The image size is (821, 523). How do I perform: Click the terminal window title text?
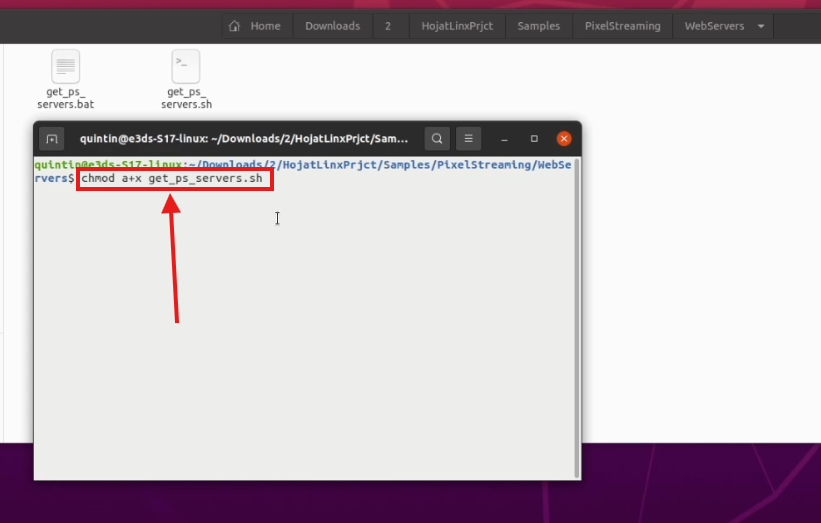click(244, 139)
